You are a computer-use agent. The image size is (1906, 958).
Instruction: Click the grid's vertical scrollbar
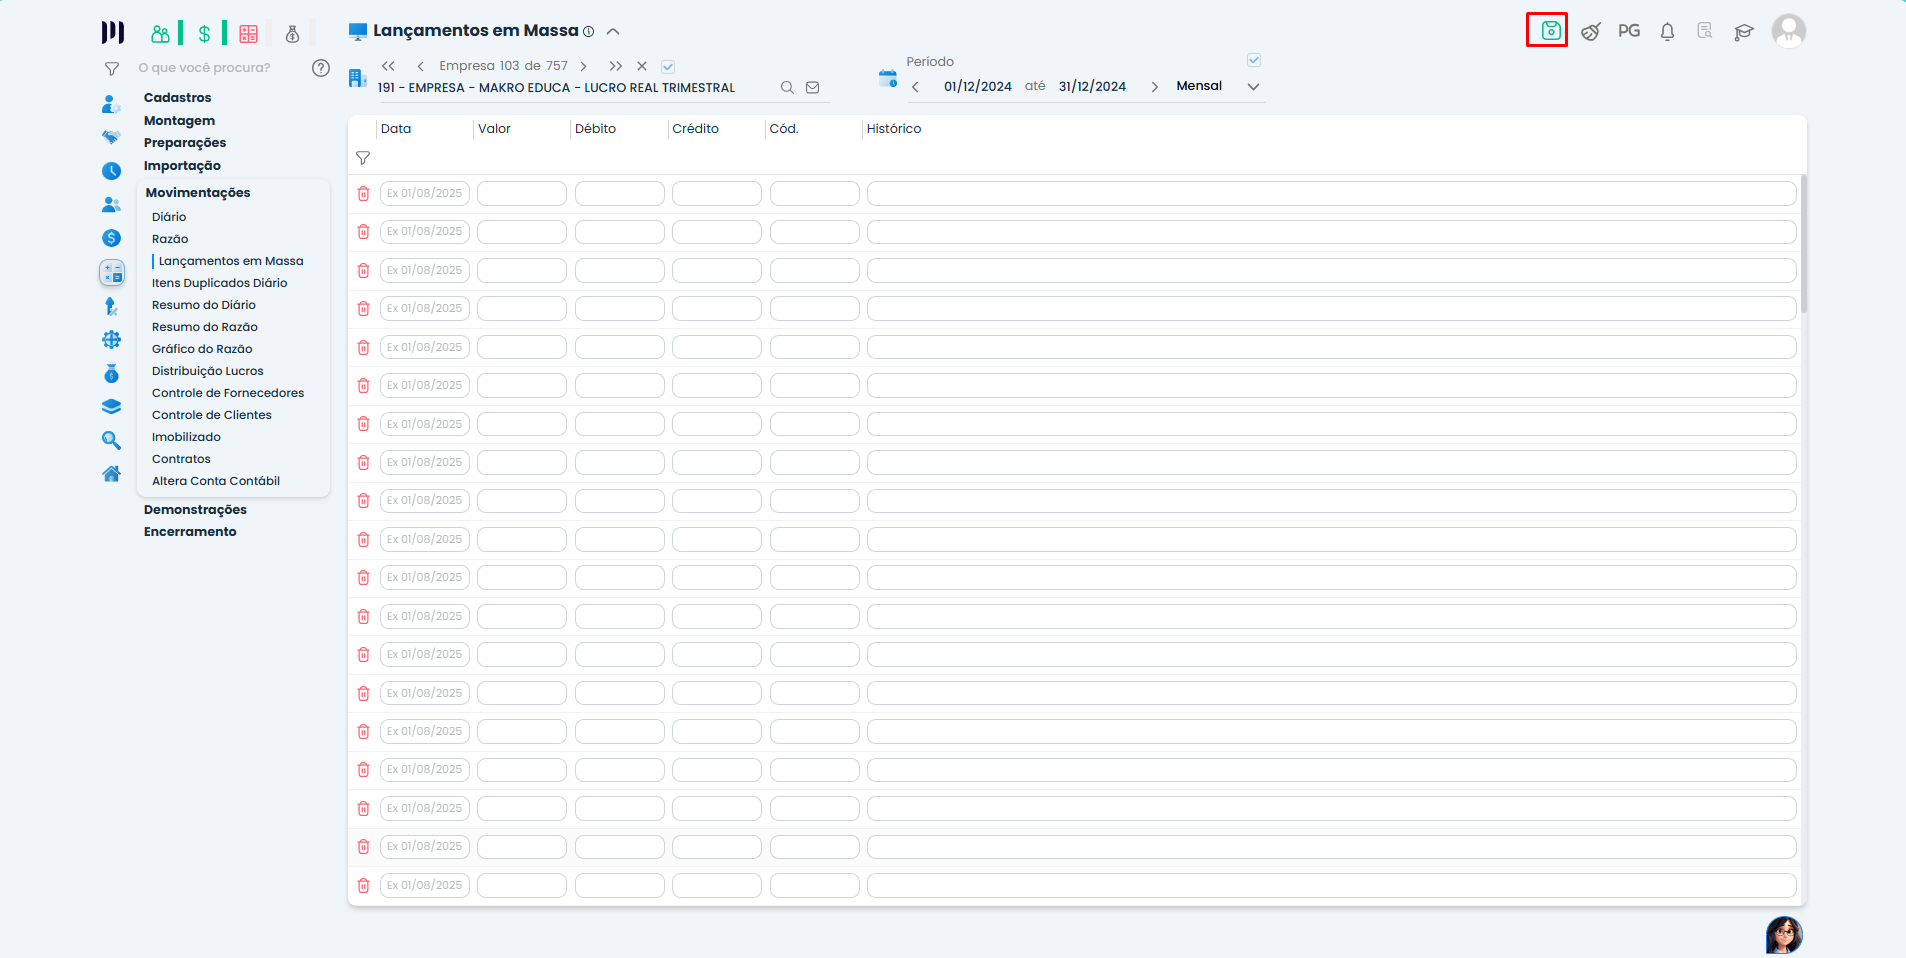[x=1803, y=245]
